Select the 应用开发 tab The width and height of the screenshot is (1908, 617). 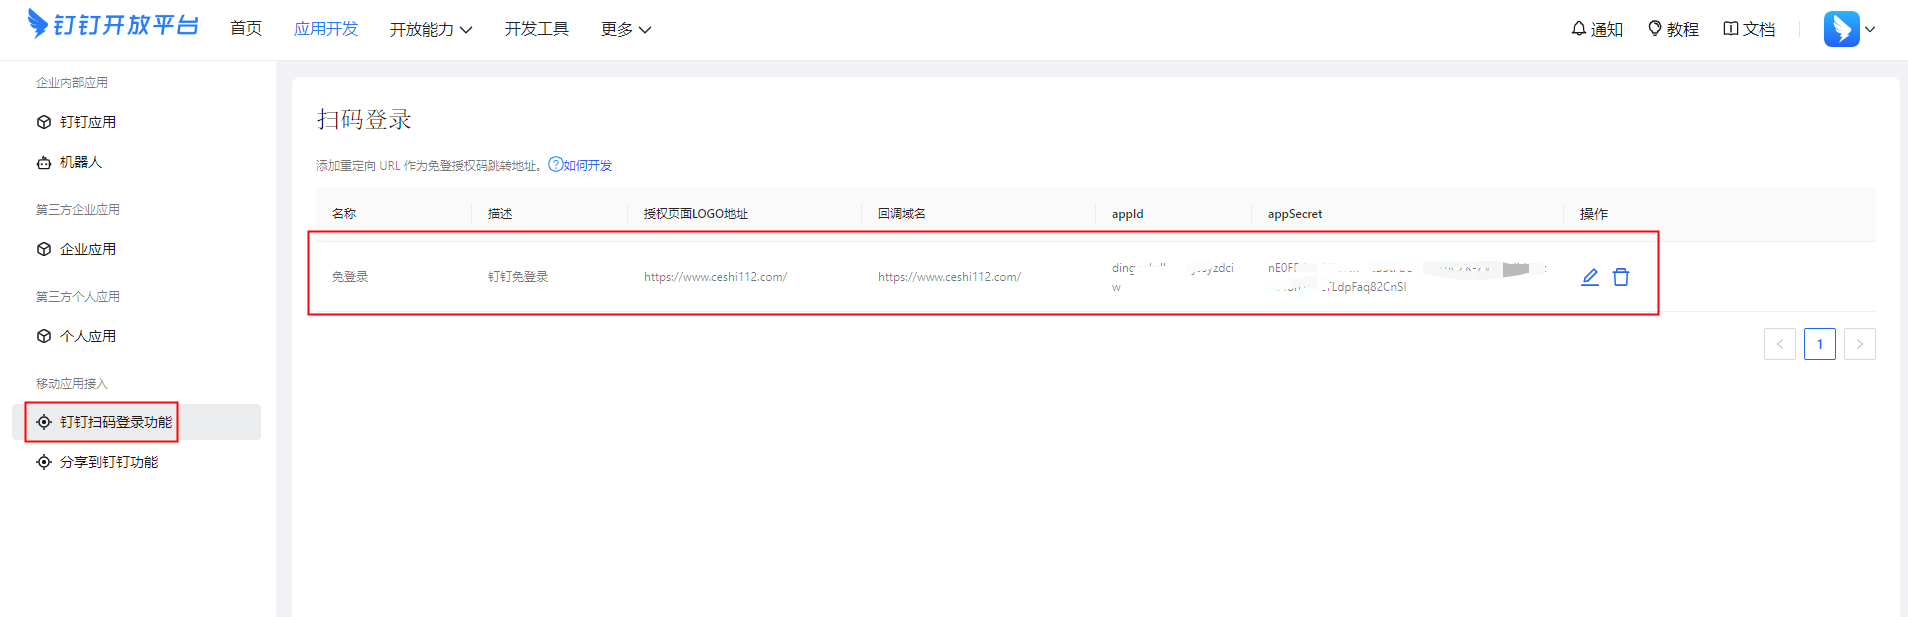coord(326,29)
